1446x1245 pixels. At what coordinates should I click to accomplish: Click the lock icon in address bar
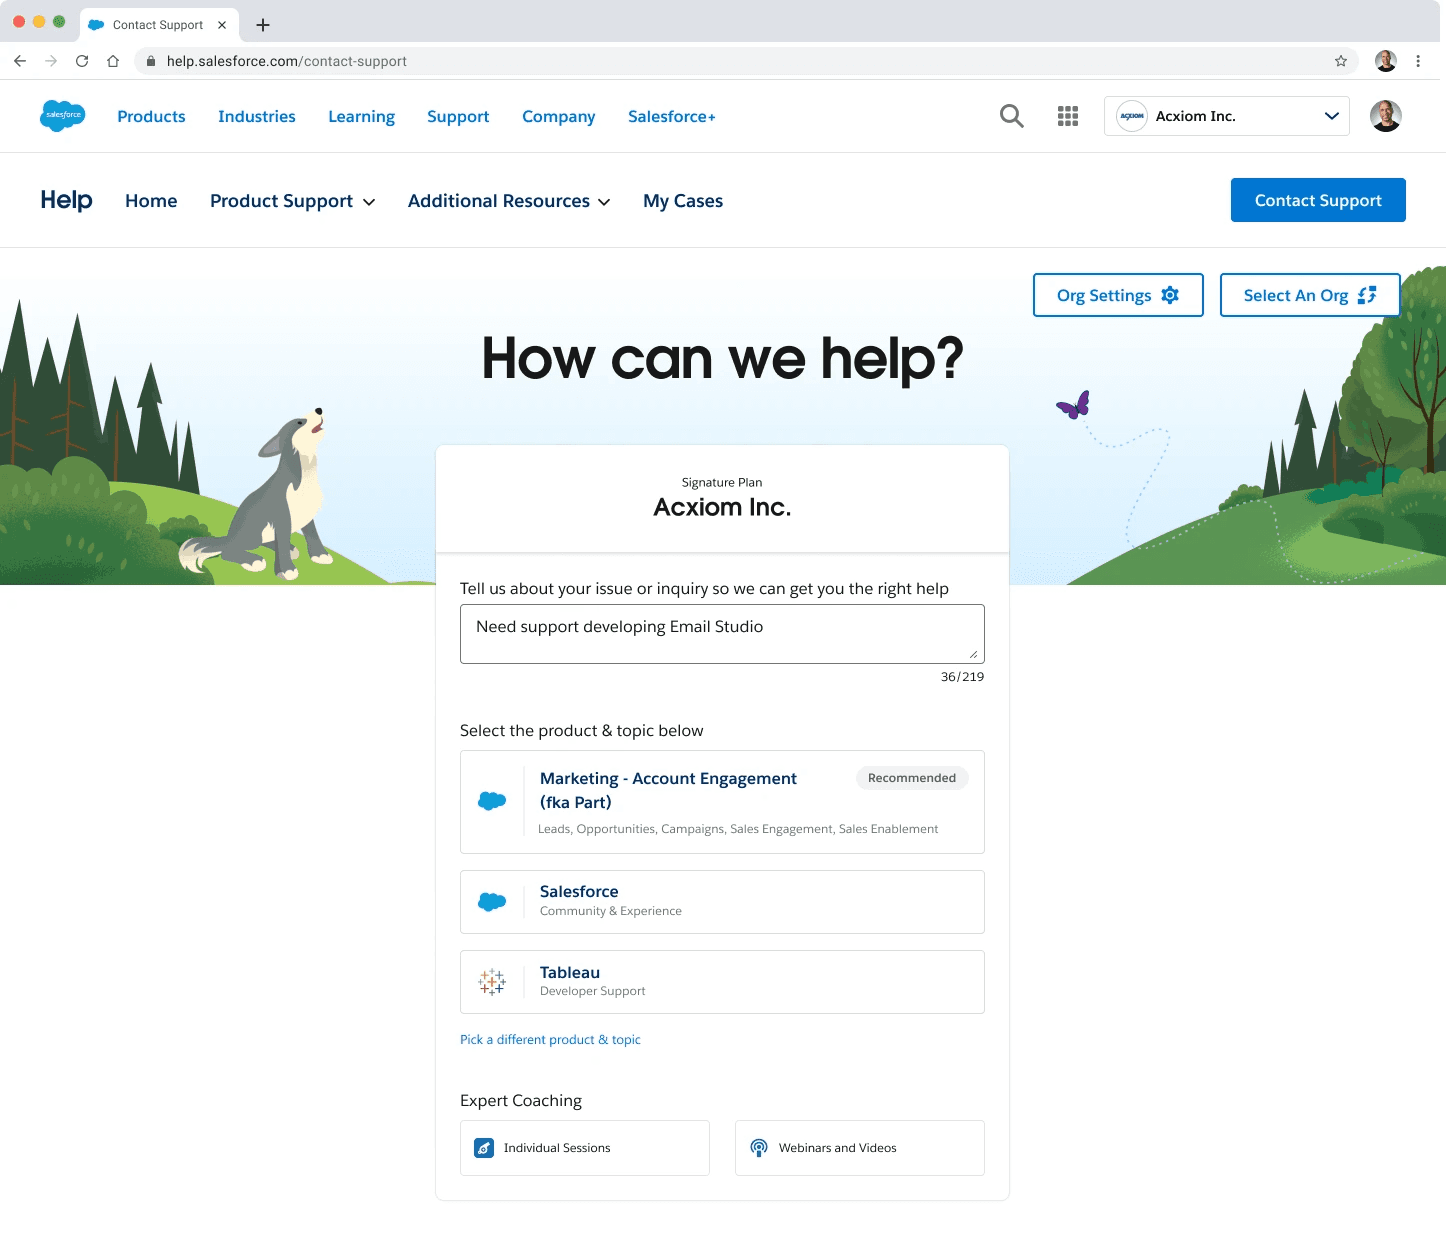pos(151,61)
